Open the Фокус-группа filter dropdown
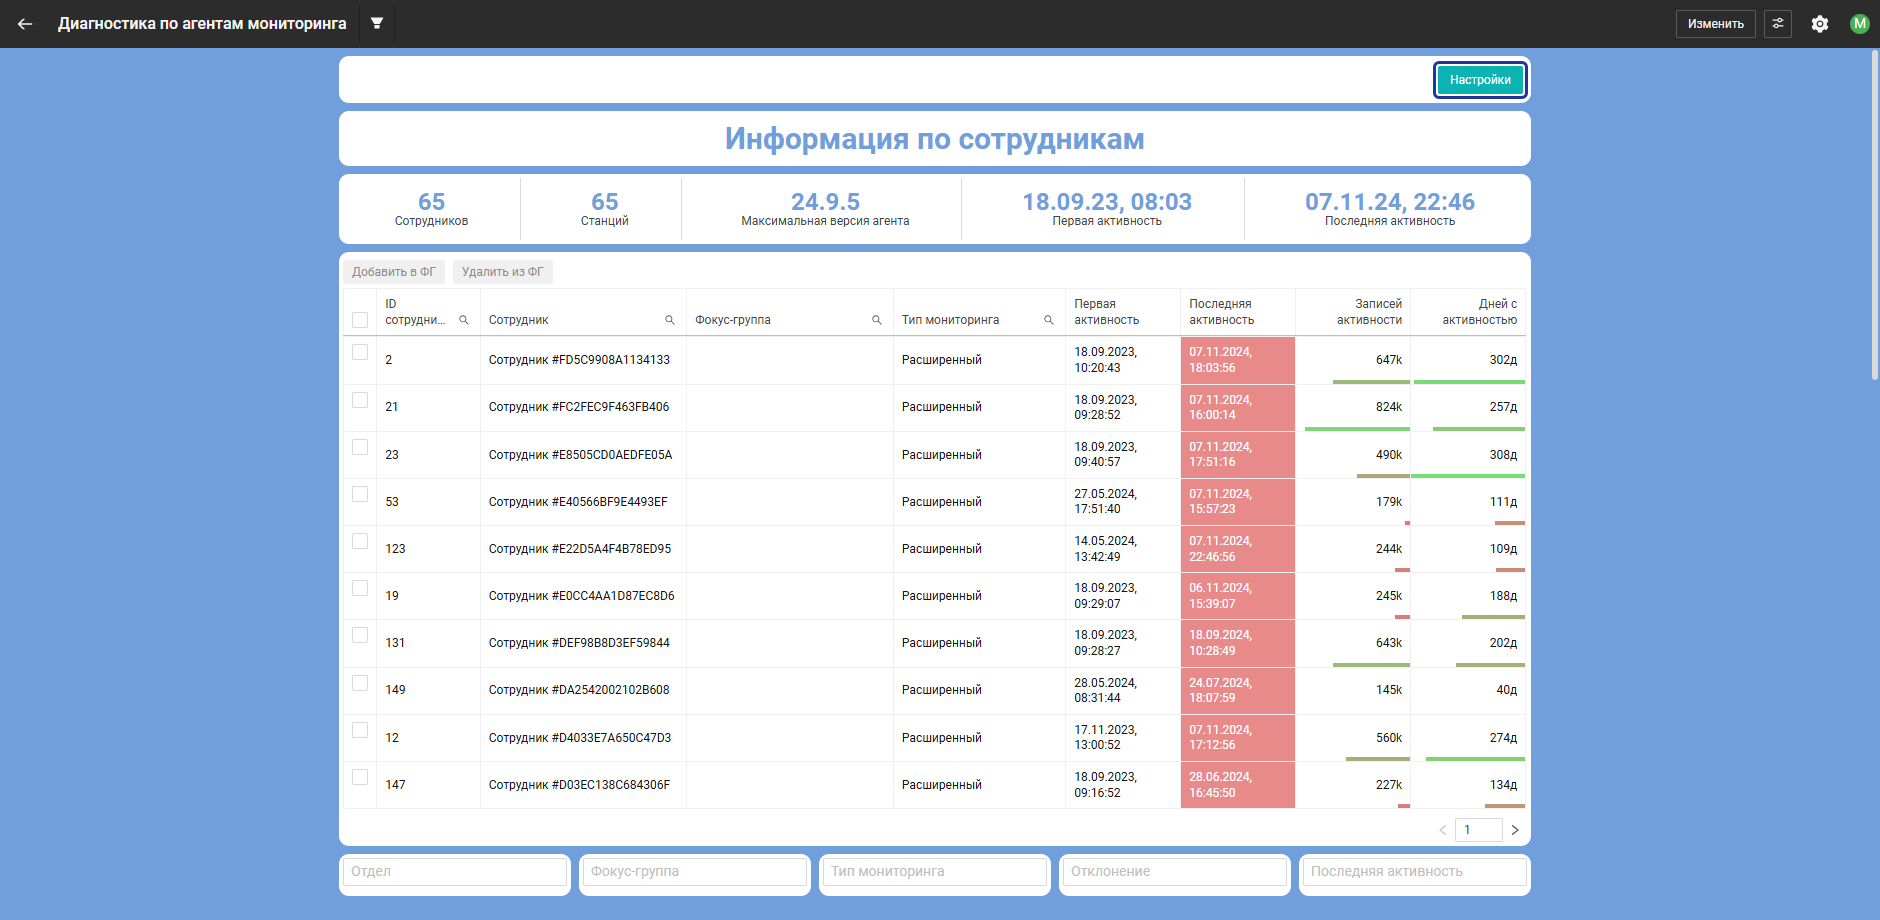 point(695,872)
